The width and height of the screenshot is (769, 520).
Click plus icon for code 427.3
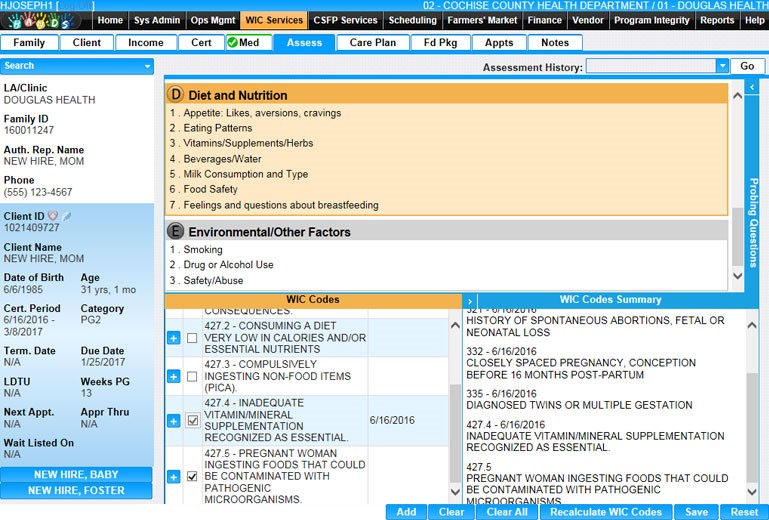(x=173, y=377)
